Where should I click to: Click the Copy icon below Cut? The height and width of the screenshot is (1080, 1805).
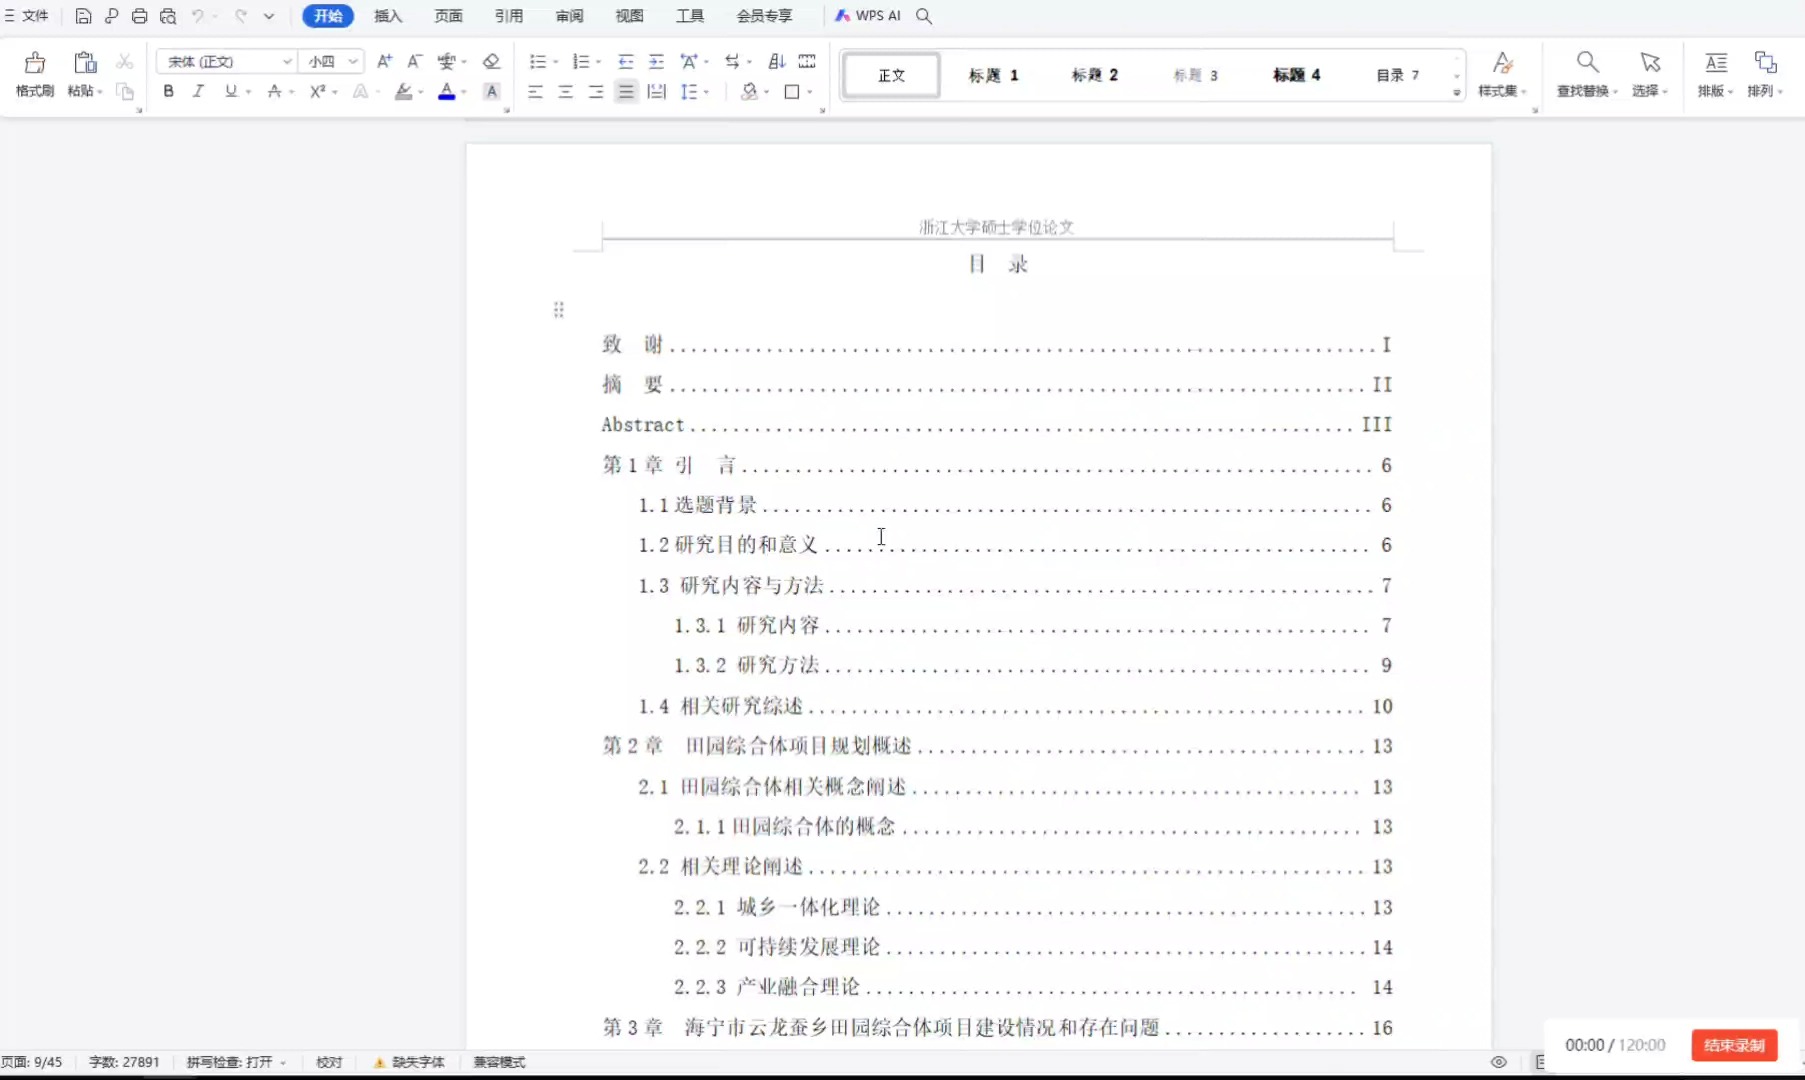[125, 92]
